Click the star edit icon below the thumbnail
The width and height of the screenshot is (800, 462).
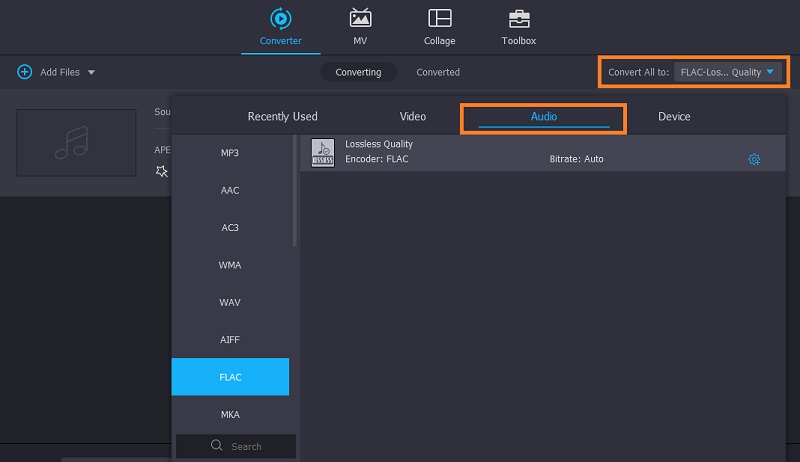162,171
